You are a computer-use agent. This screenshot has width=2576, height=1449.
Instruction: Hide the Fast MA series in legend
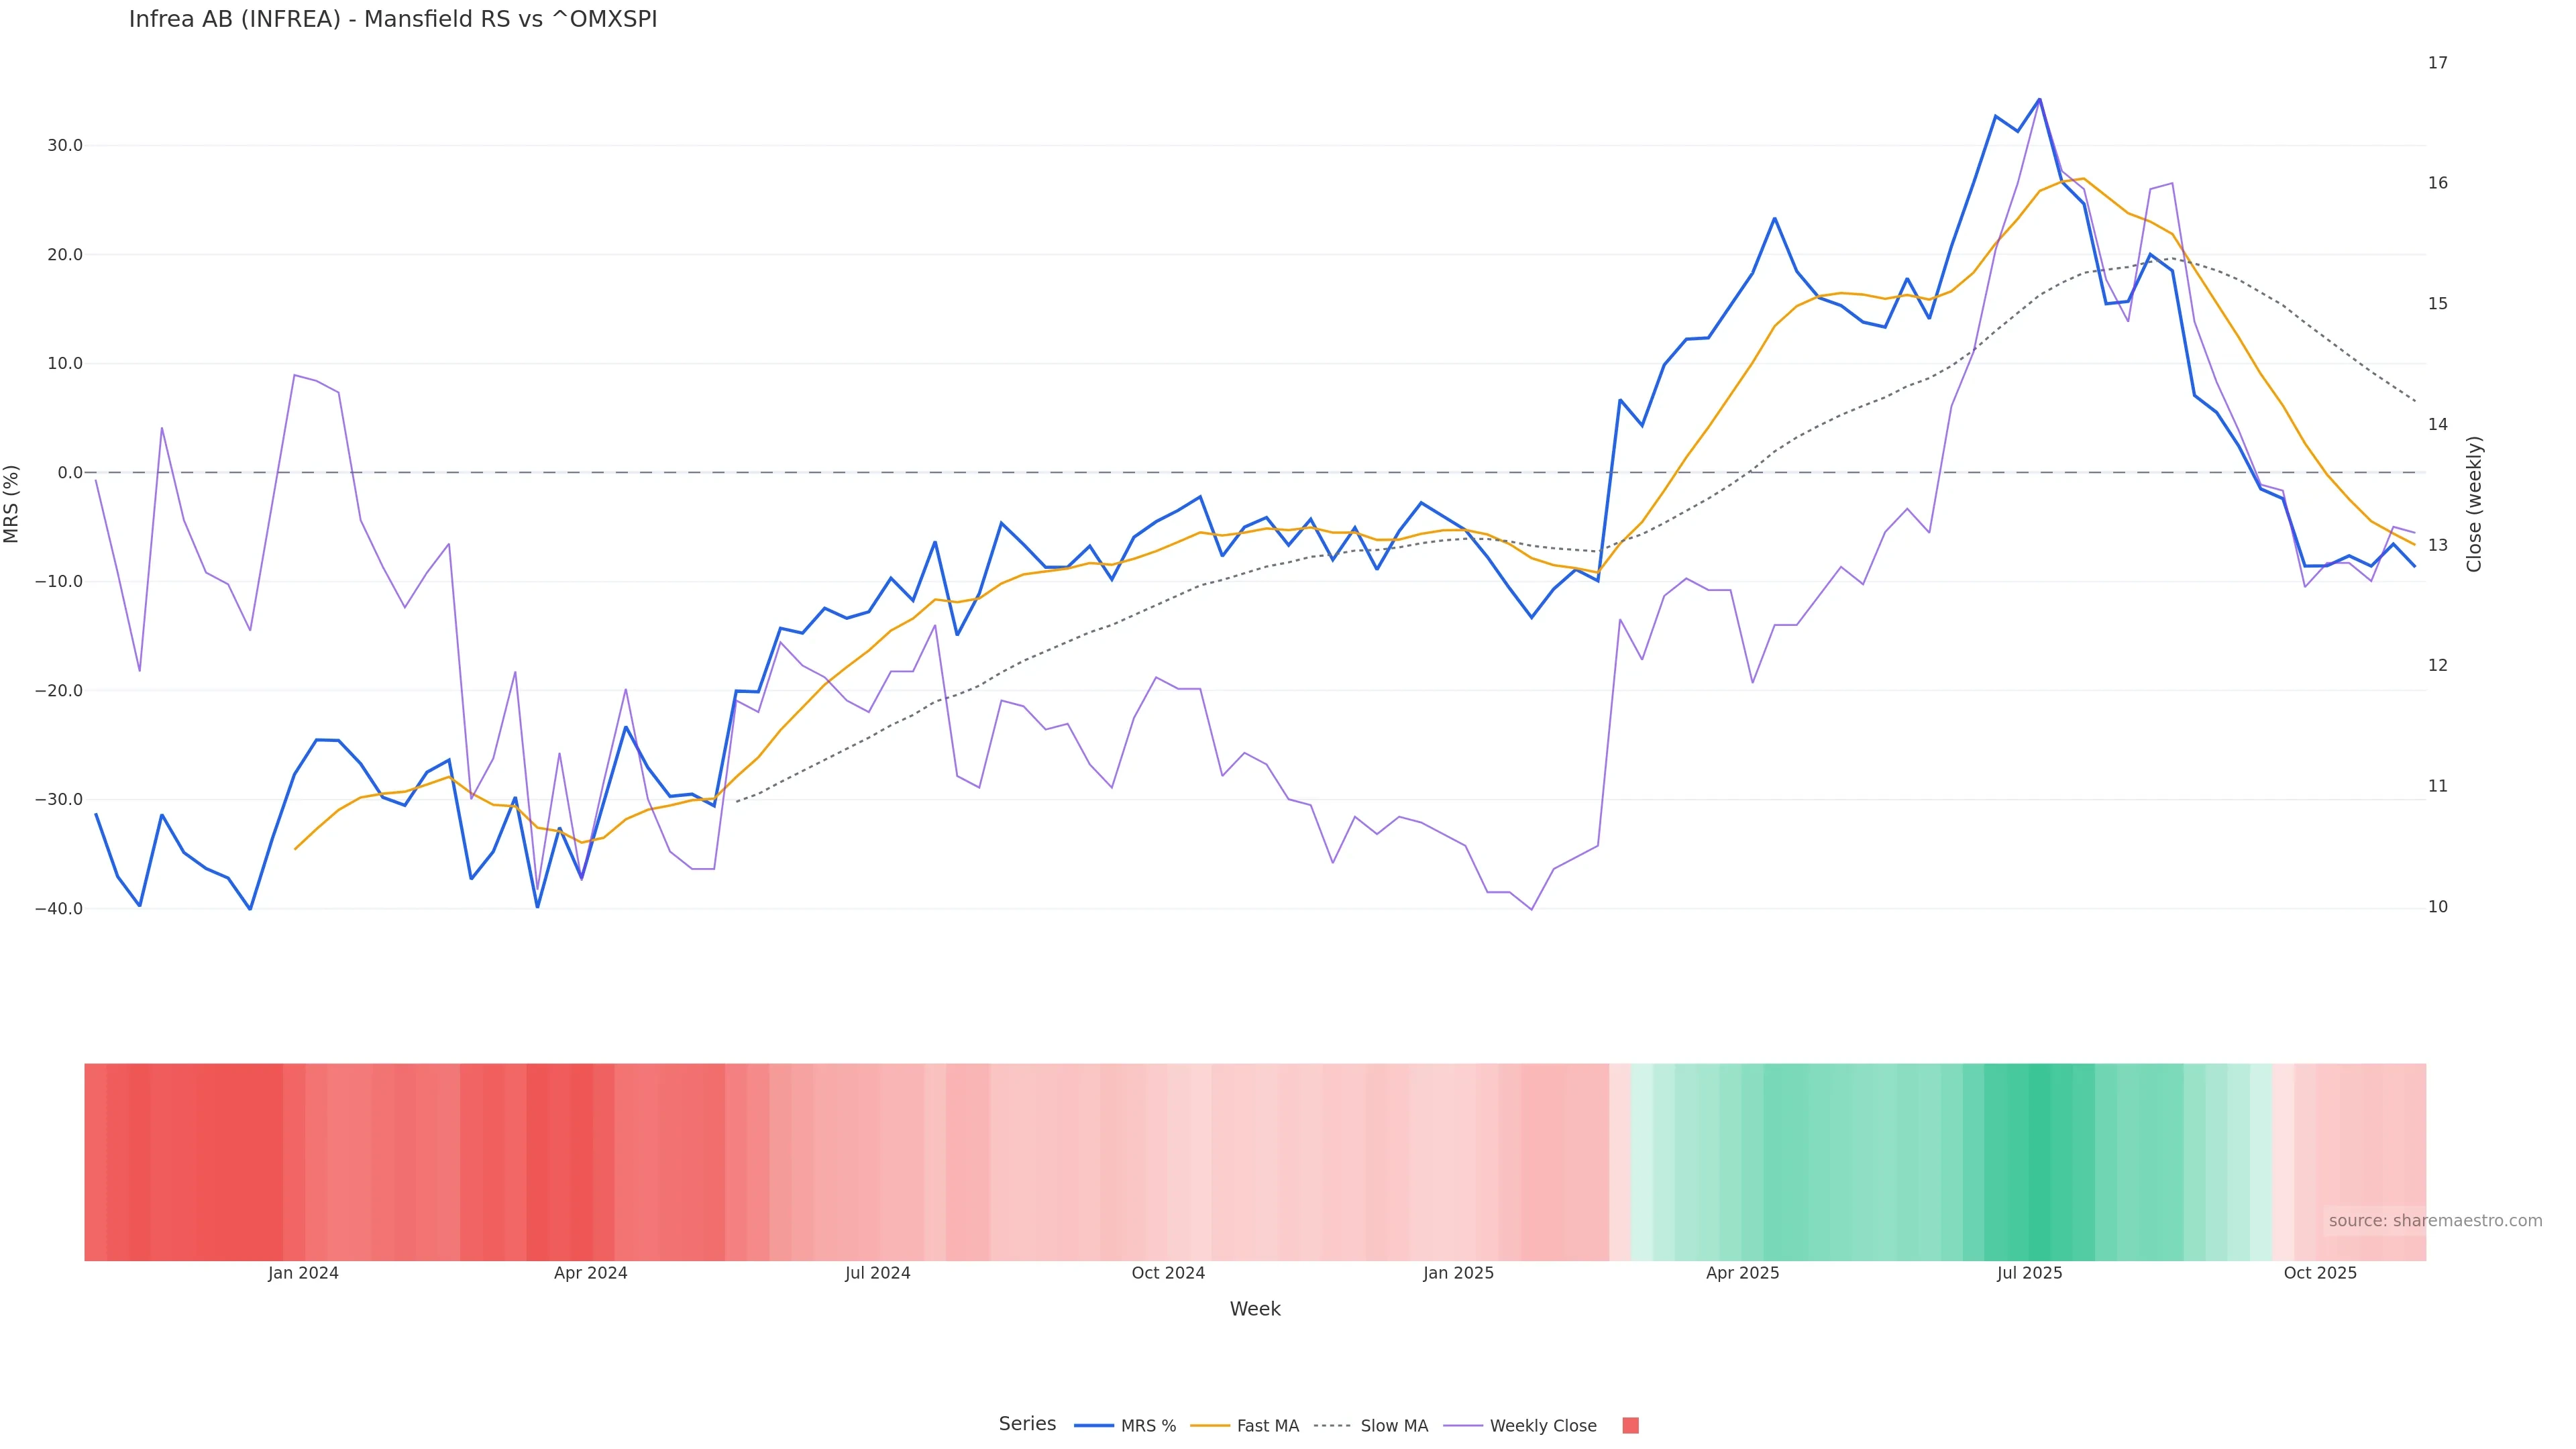[1267, 1426]
